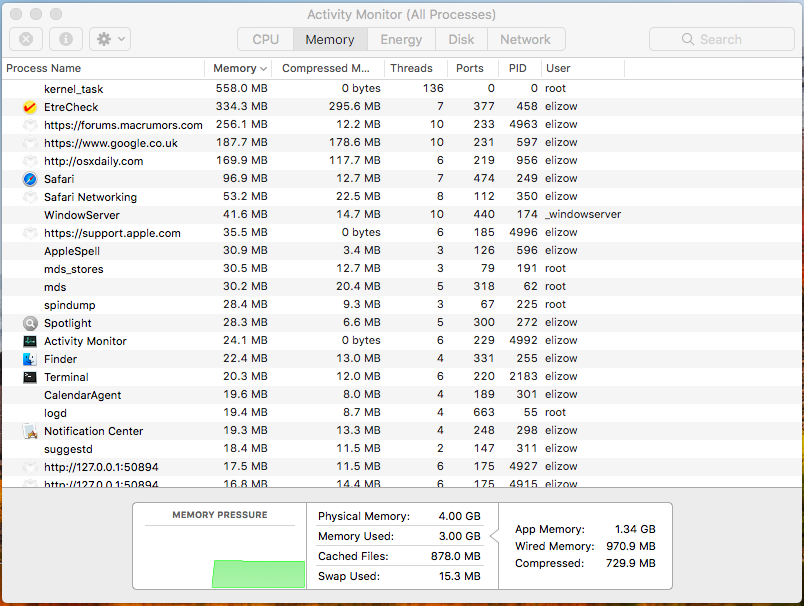Click shield icon beside osxdaily.com
This screenshot has width=804, height=606.
(x=30, y=161)
